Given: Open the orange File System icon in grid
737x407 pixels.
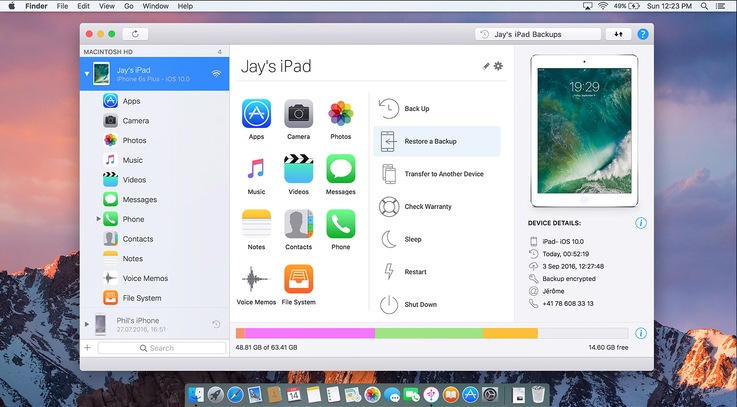Looking at the screenshot, I should click(x=298, y=279).
